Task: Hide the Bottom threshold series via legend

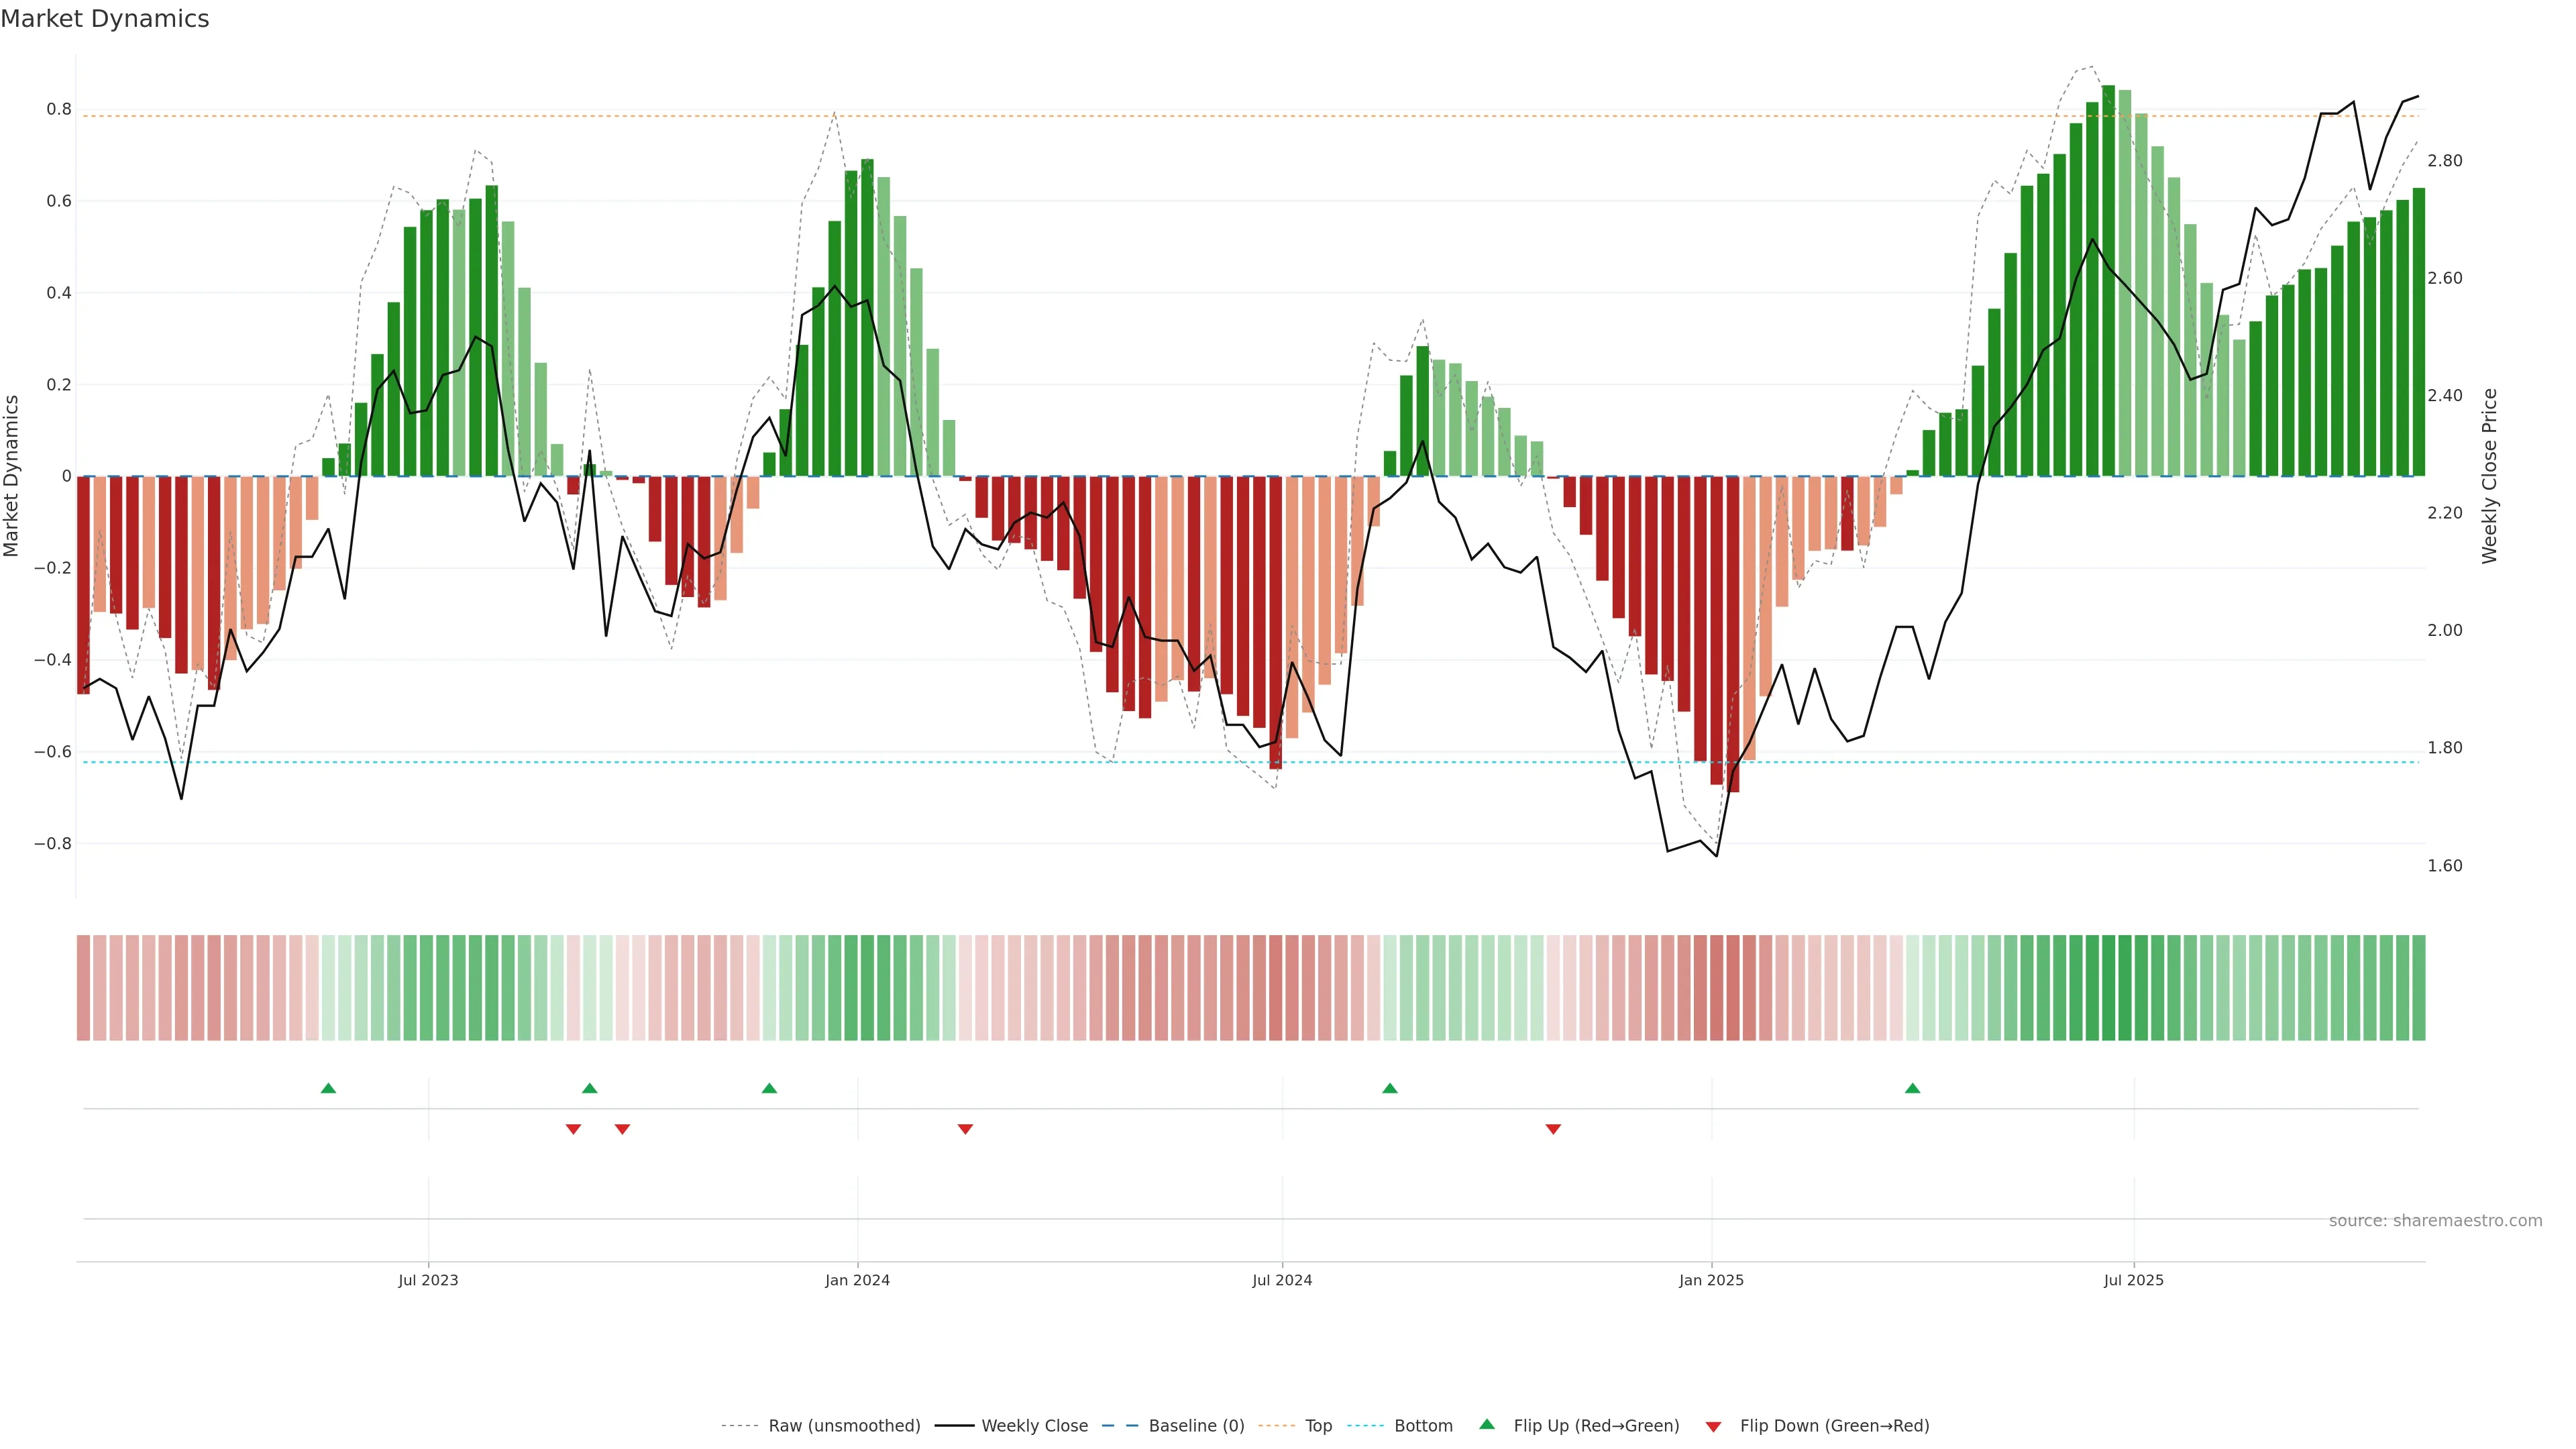Action: coord(1423,1426)
